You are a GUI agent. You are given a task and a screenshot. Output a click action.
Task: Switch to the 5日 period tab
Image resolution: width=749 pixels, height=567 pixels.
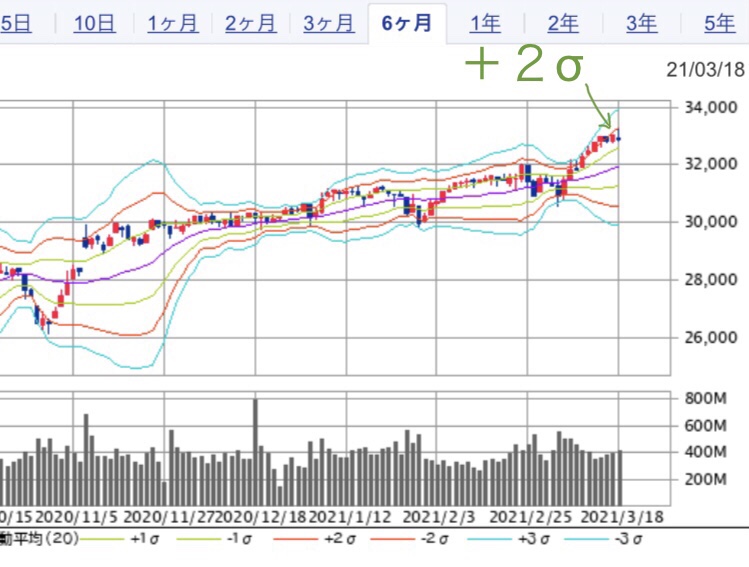point(15,23)
